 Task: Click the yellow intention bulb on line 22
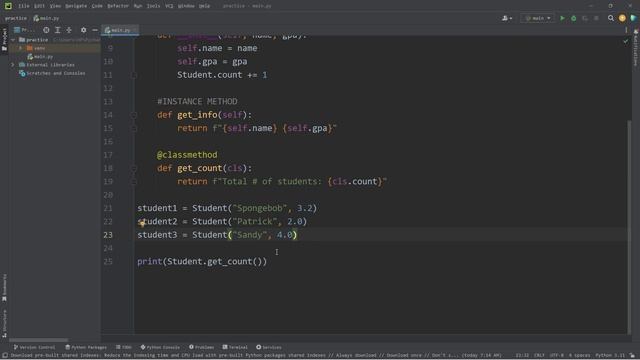(142, 222)
